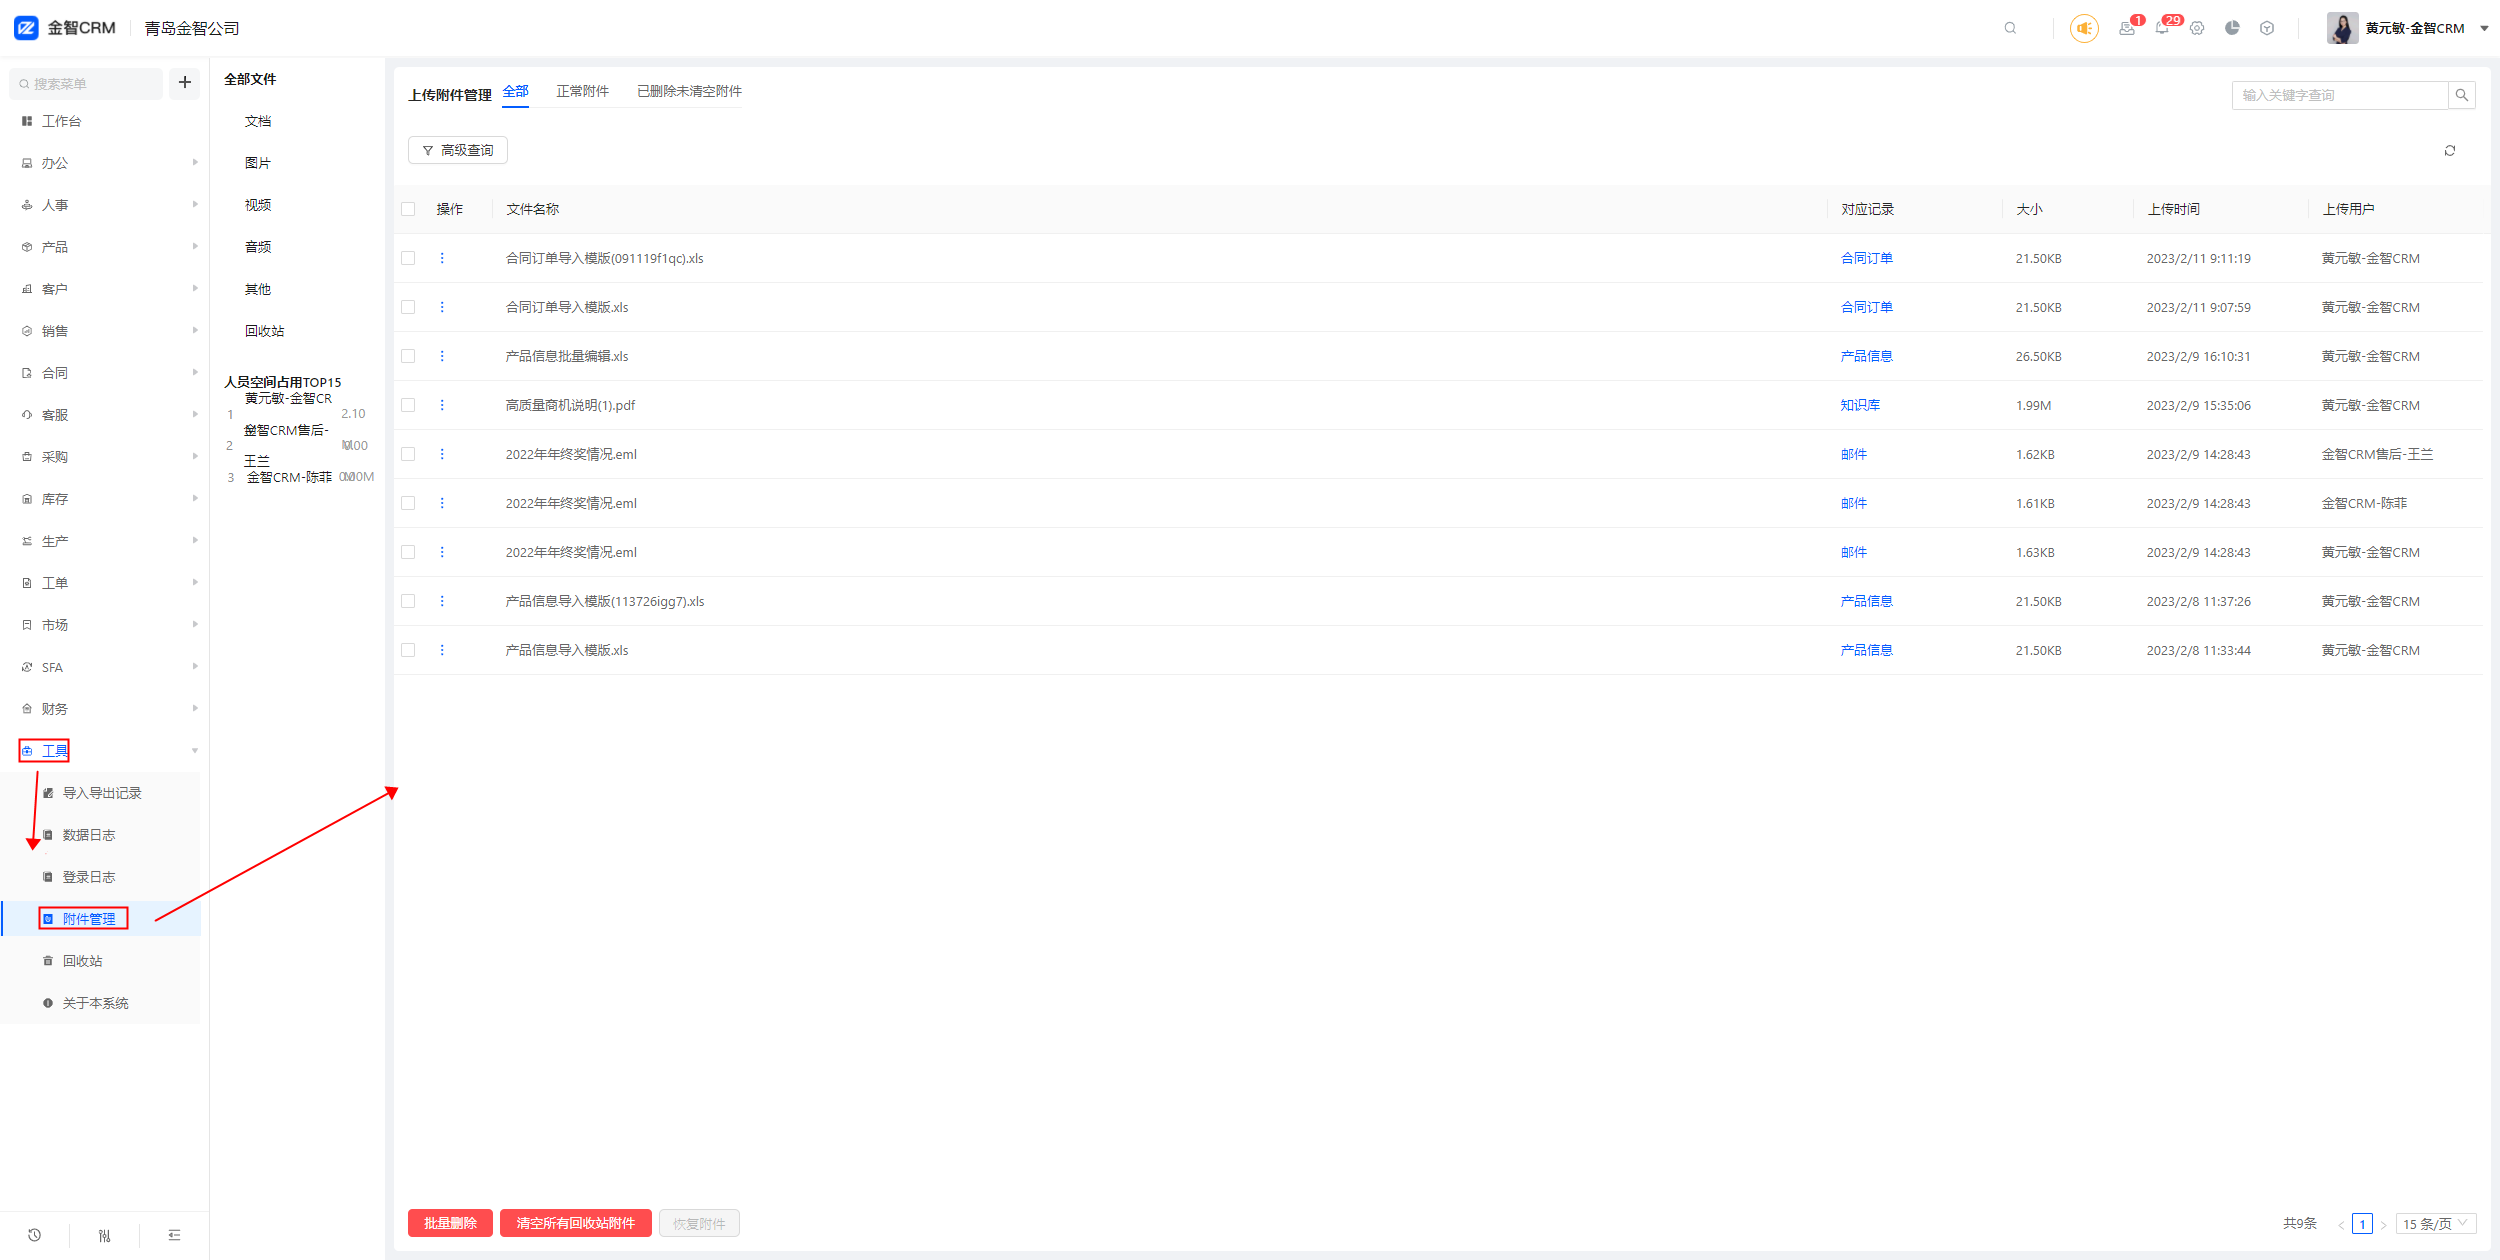Click the hexagon cube icon in header

pyautogui.click(x=2267, y=28)
